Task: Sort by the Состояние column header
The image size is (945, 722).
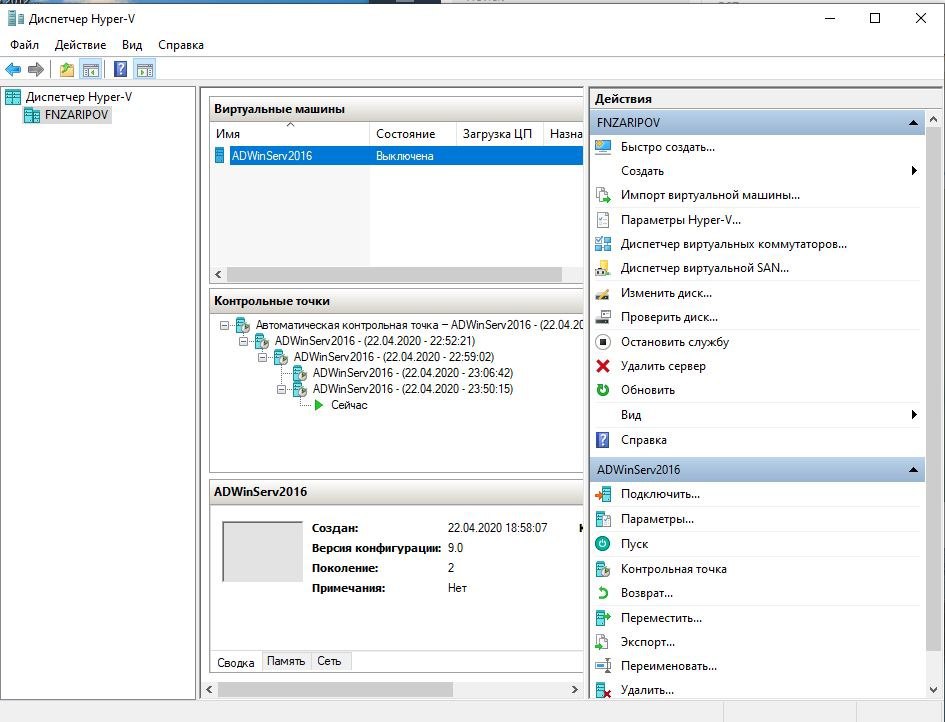Action: point(412,134)
